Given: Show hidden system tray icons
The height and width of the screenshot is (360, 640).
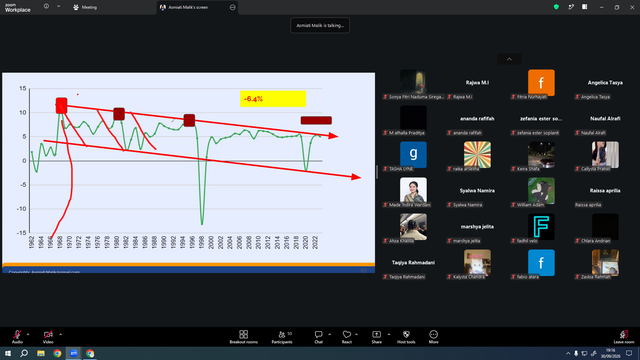Looking at the screenshot, I should coord(568,353).
